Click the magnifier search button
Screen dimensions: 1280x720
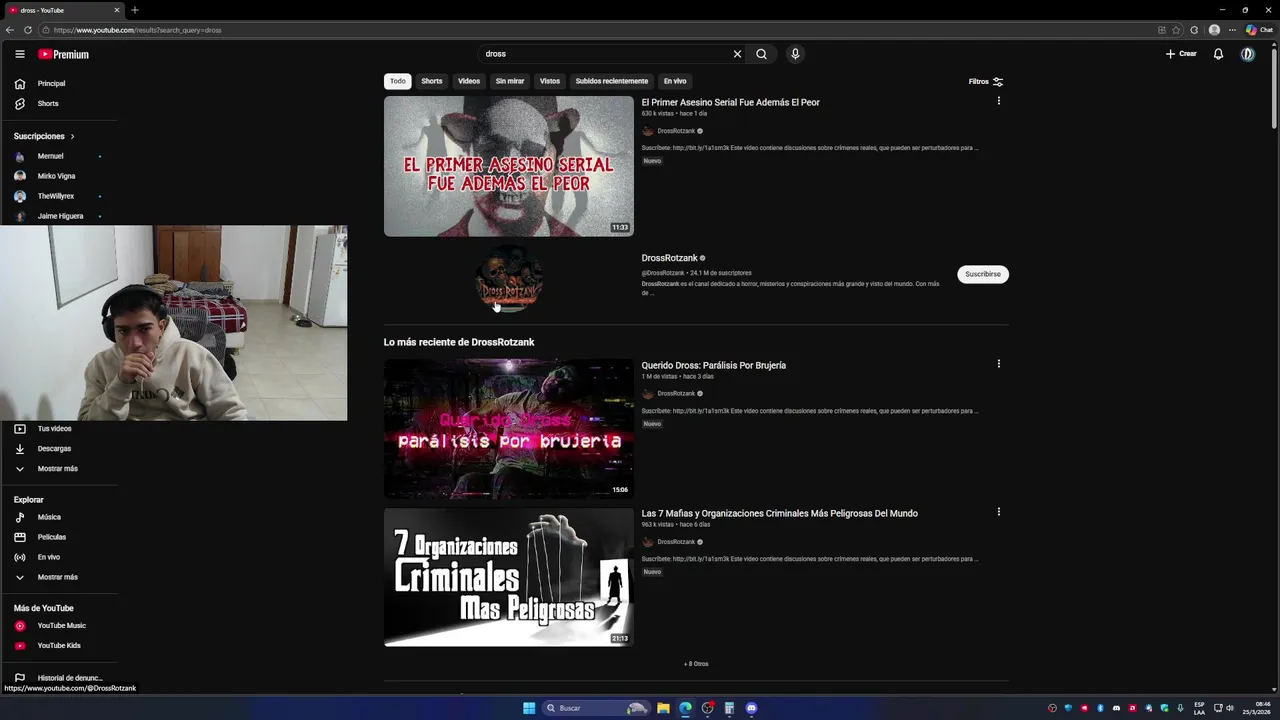761,54
